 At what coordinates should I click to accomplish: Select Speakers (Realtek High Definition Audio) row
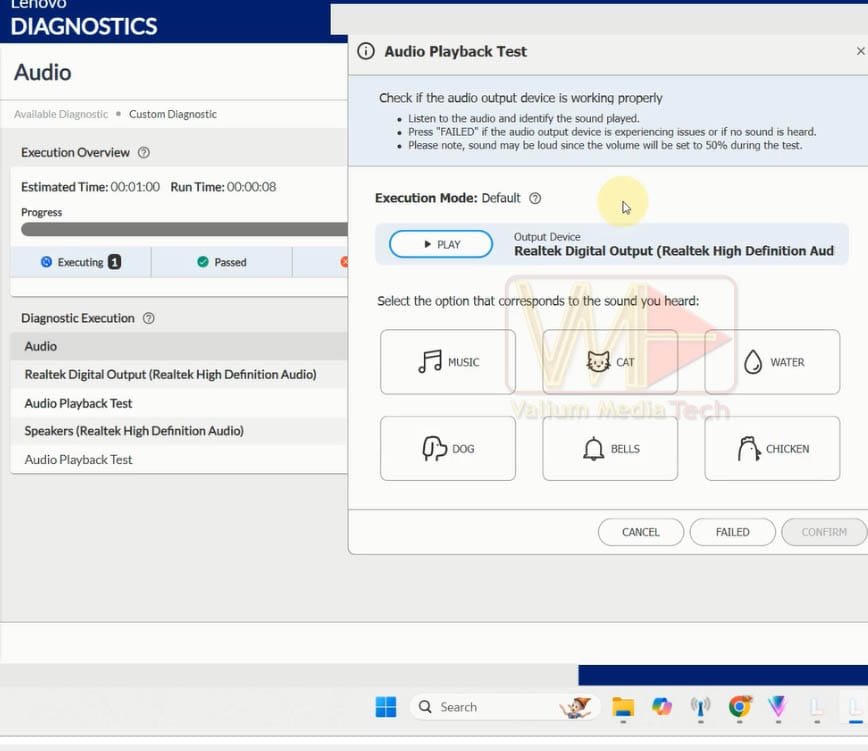coord(179,431)
